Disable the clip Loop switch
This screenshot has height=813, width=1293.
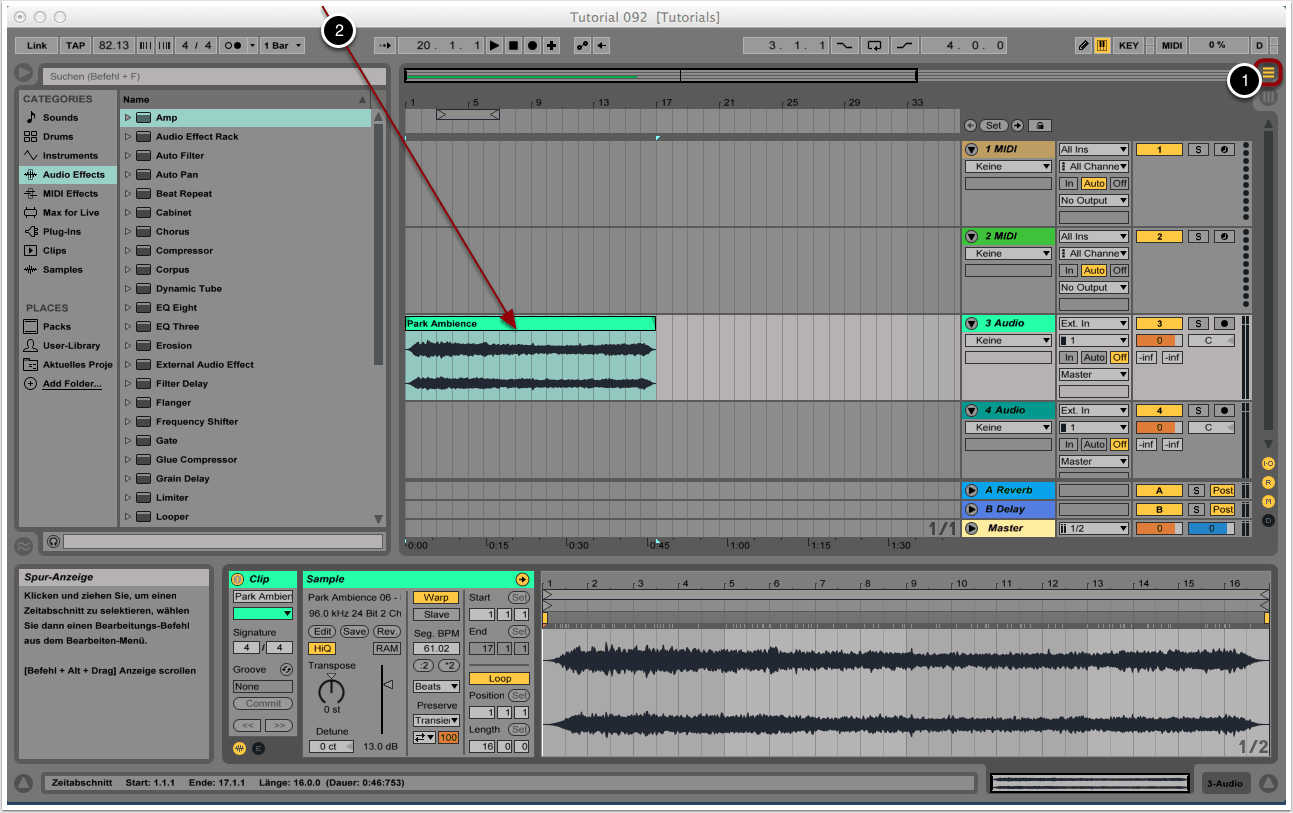pyautogui.click(x=498, y=678)
